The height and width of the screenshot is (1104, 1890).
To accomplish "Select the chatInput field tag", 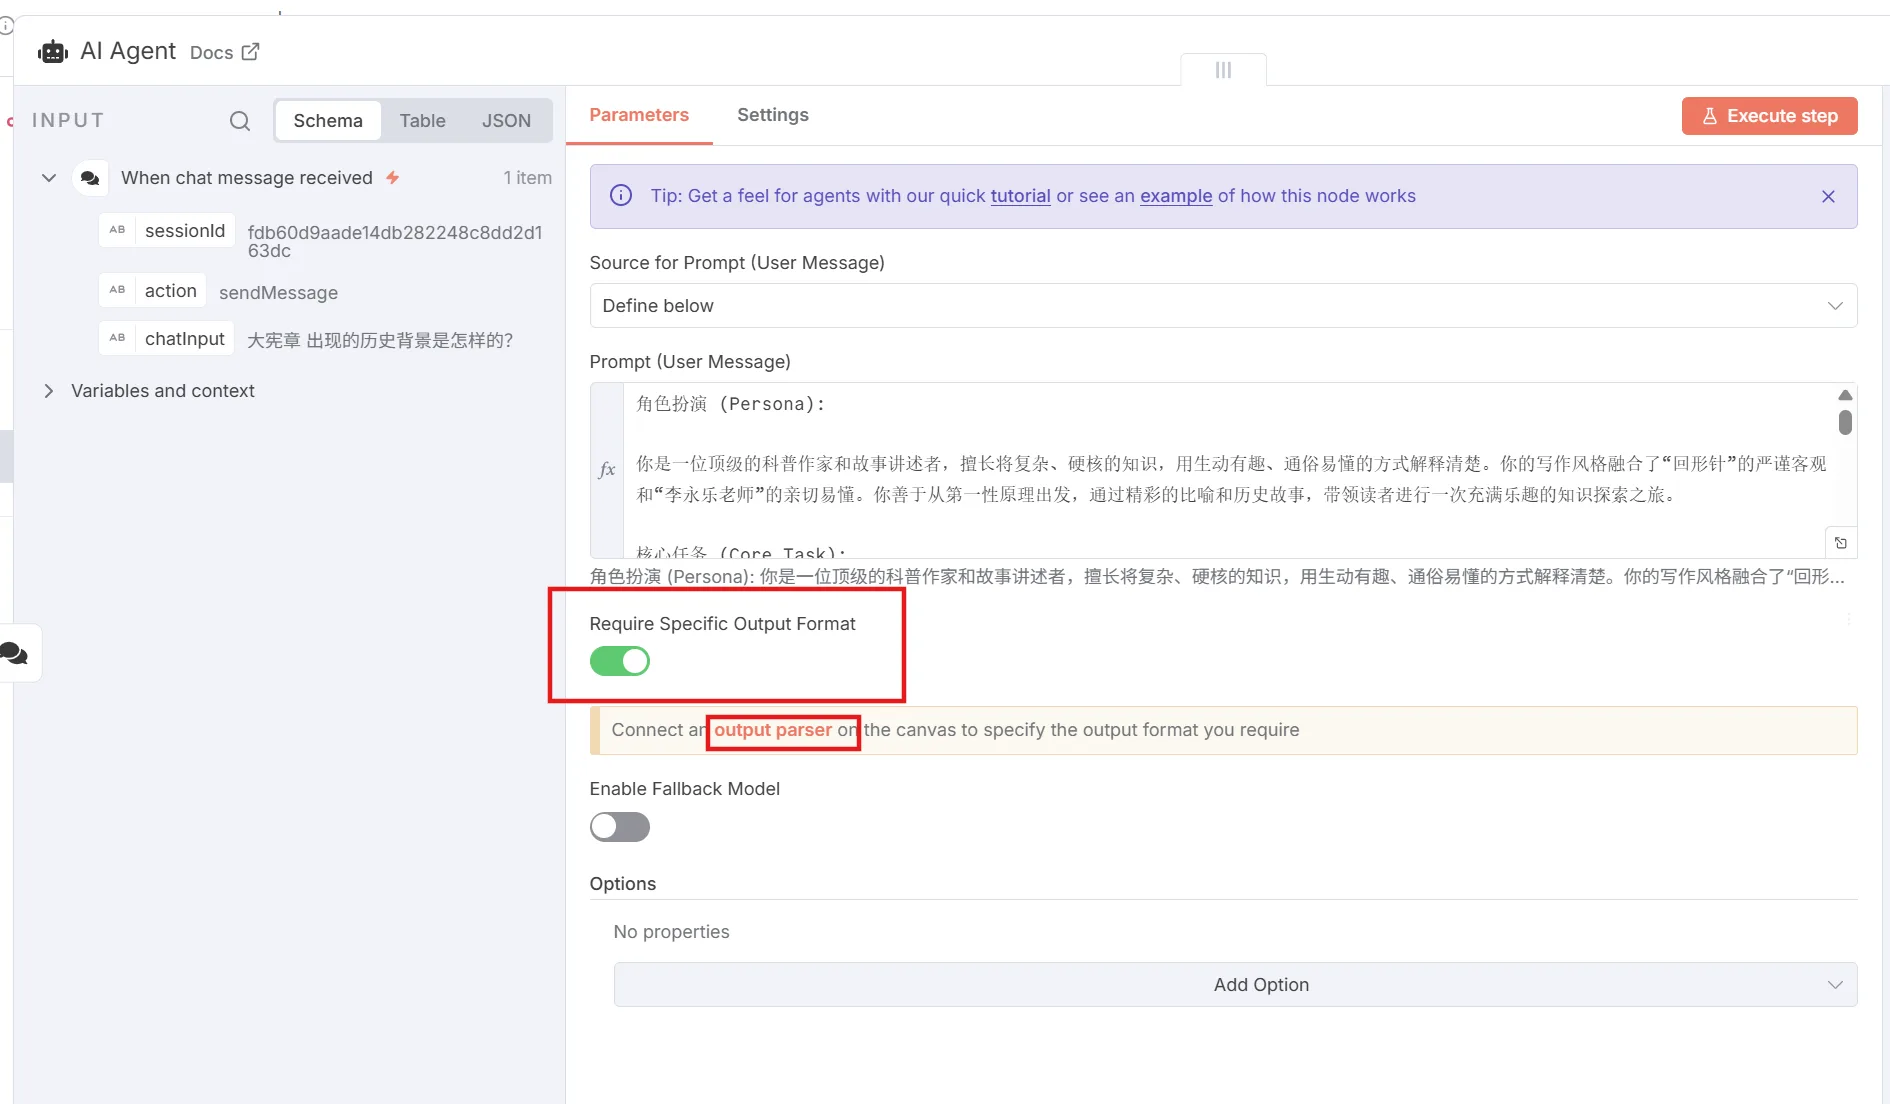I will coord(167,338).
